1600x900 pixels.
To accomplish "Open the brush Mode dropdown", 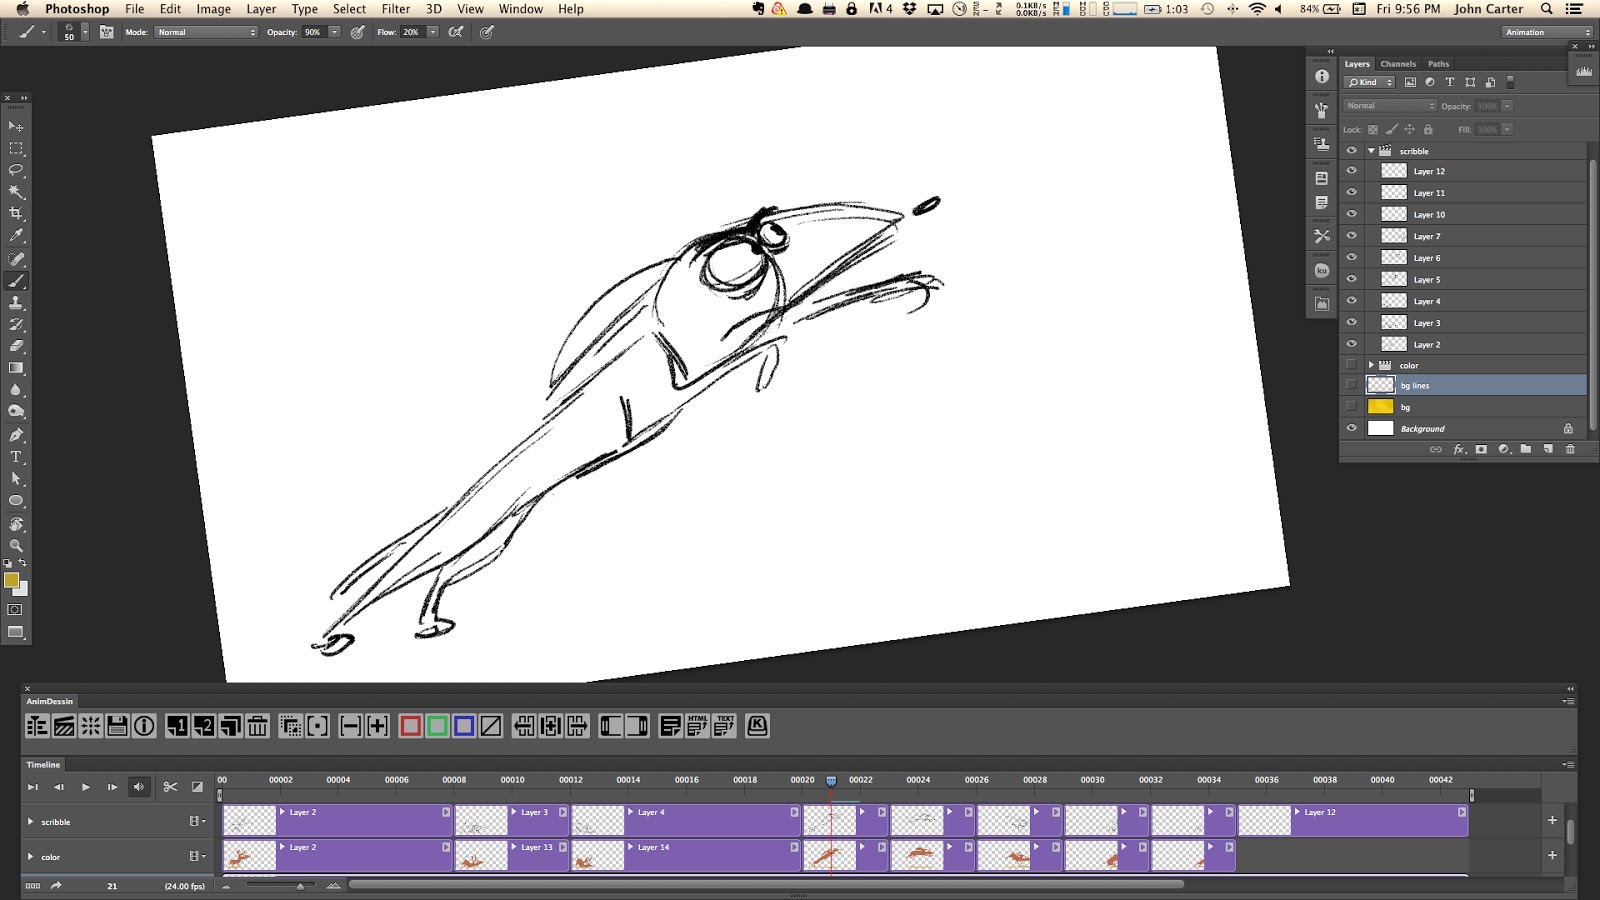I will click(x=206, y=32).
